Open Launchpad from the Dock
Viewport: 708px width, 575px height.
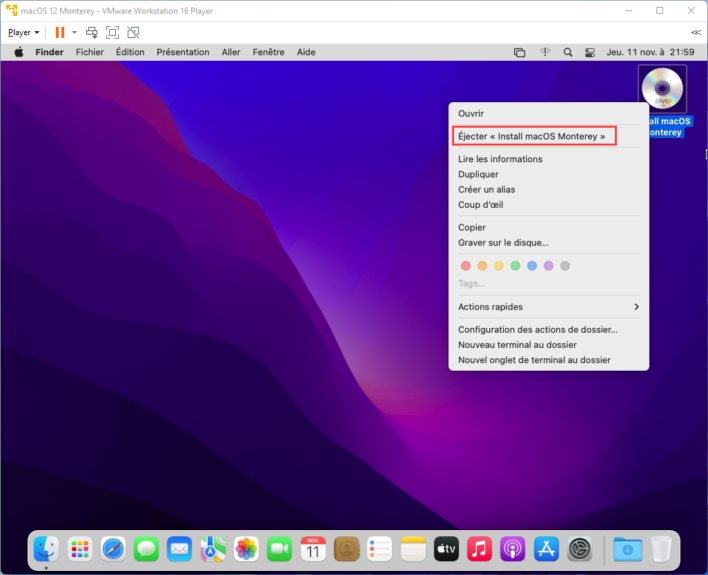[x=80, y=549]
